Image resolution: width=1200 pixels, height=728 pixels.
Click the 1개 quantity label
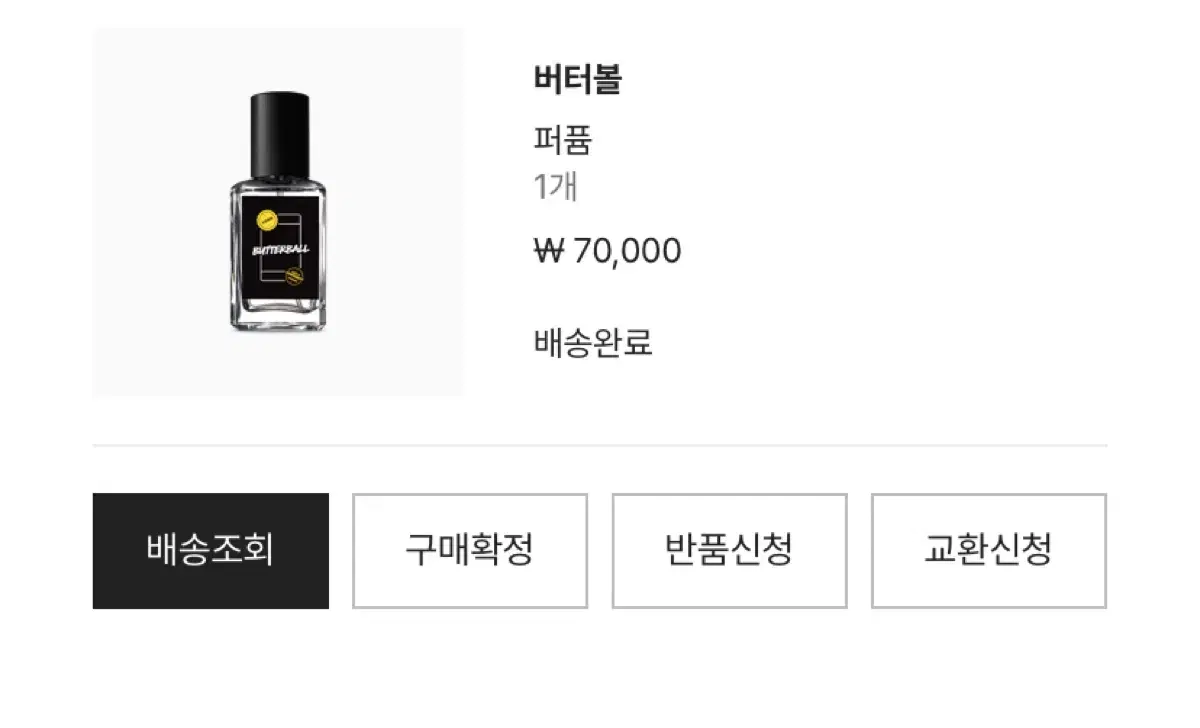click(x=556, y=187)
